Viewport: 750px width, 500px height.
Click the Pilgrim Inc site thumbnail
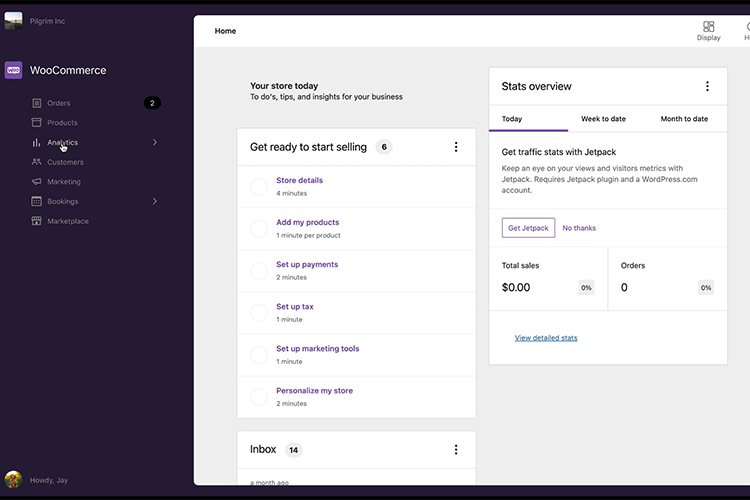point(14,21)
